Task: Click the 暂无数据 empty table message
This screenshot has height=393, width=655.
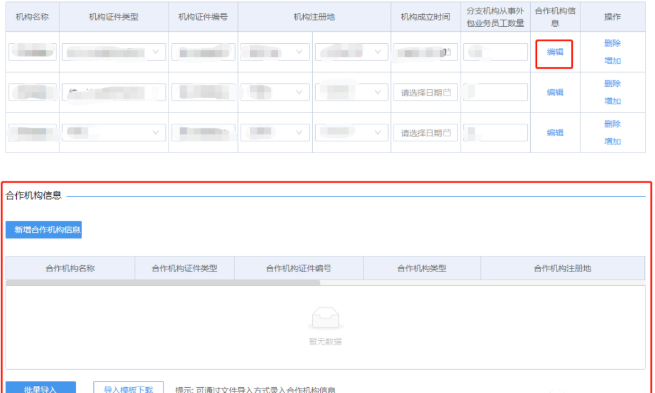Action: click(x=325, y=342)
